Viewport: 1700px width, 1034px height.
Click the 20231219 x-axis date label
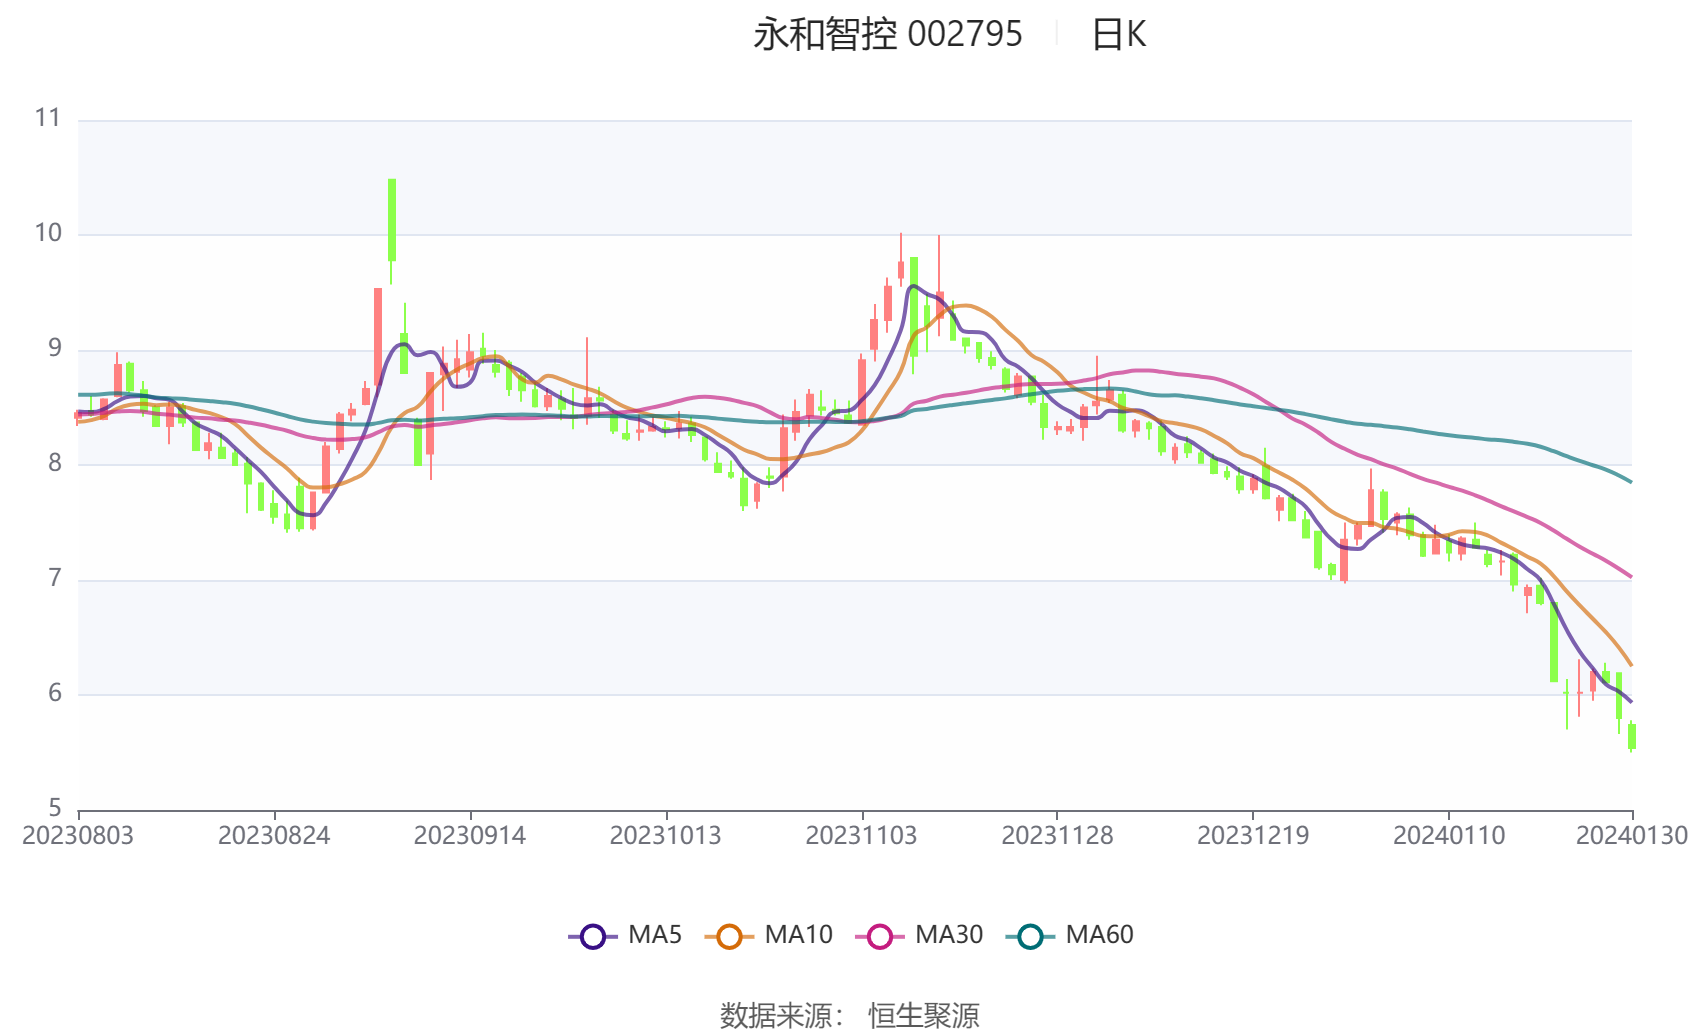pos(1253,836)
